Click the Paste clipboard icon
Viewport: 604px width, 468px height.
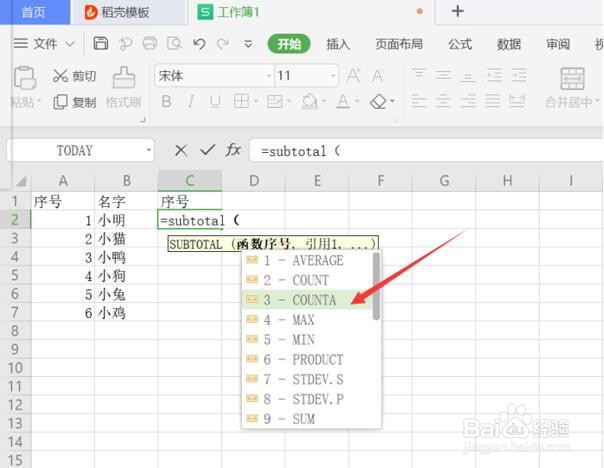click(x=25, y=78)
